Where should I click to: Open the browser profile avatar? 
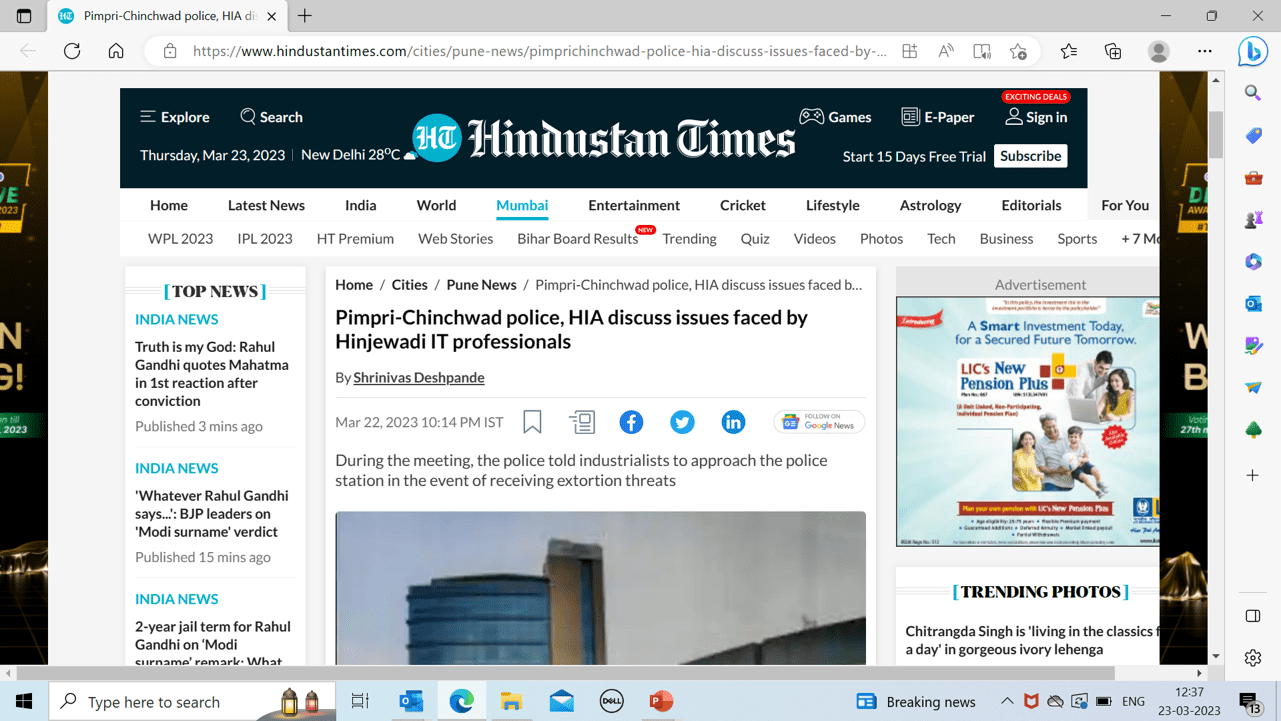pos(1159,51)
